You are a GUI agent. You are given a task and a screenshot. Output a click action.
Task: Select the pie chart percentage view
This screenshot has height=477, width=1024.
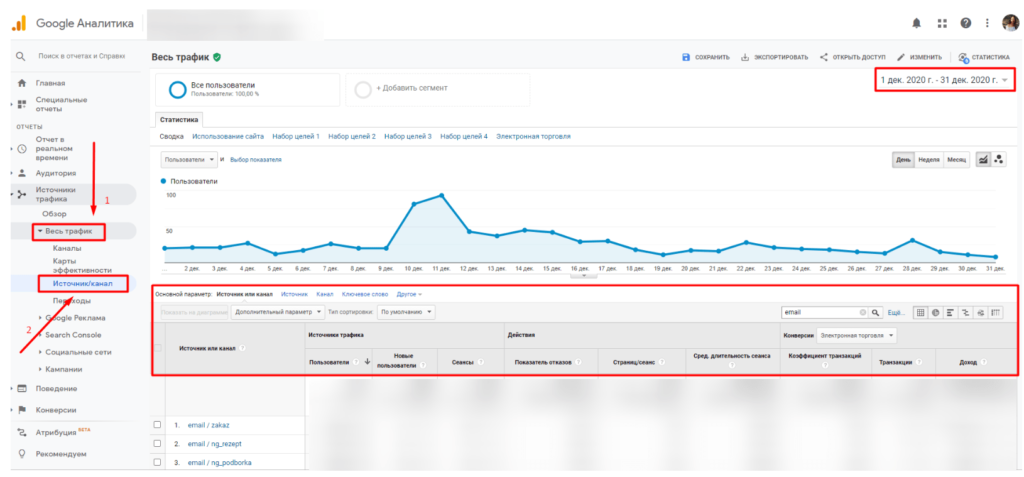[936, 313]
